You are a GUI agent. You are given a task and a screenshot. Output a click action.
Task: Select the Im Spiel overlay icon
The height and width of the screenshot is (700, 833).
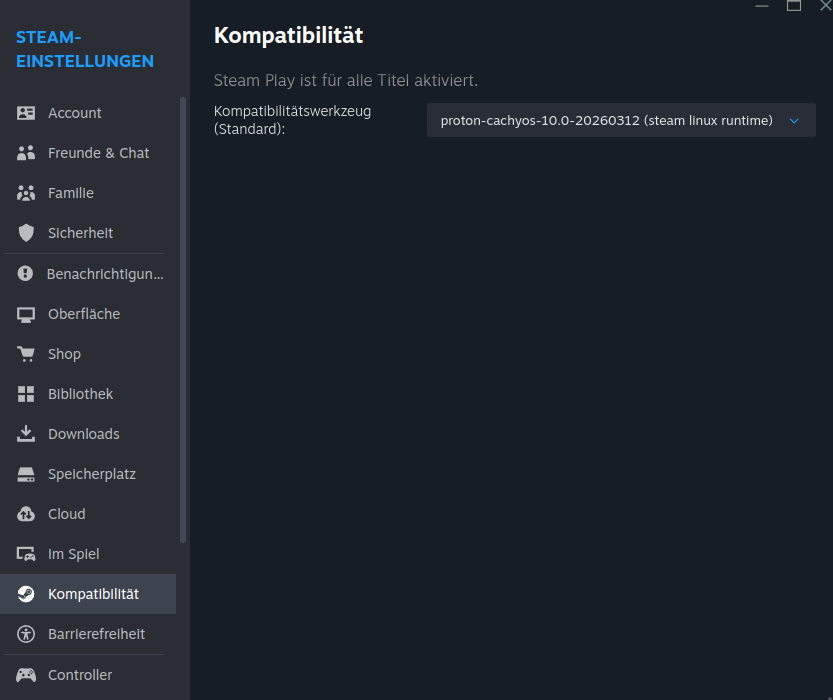coord(26,553)
